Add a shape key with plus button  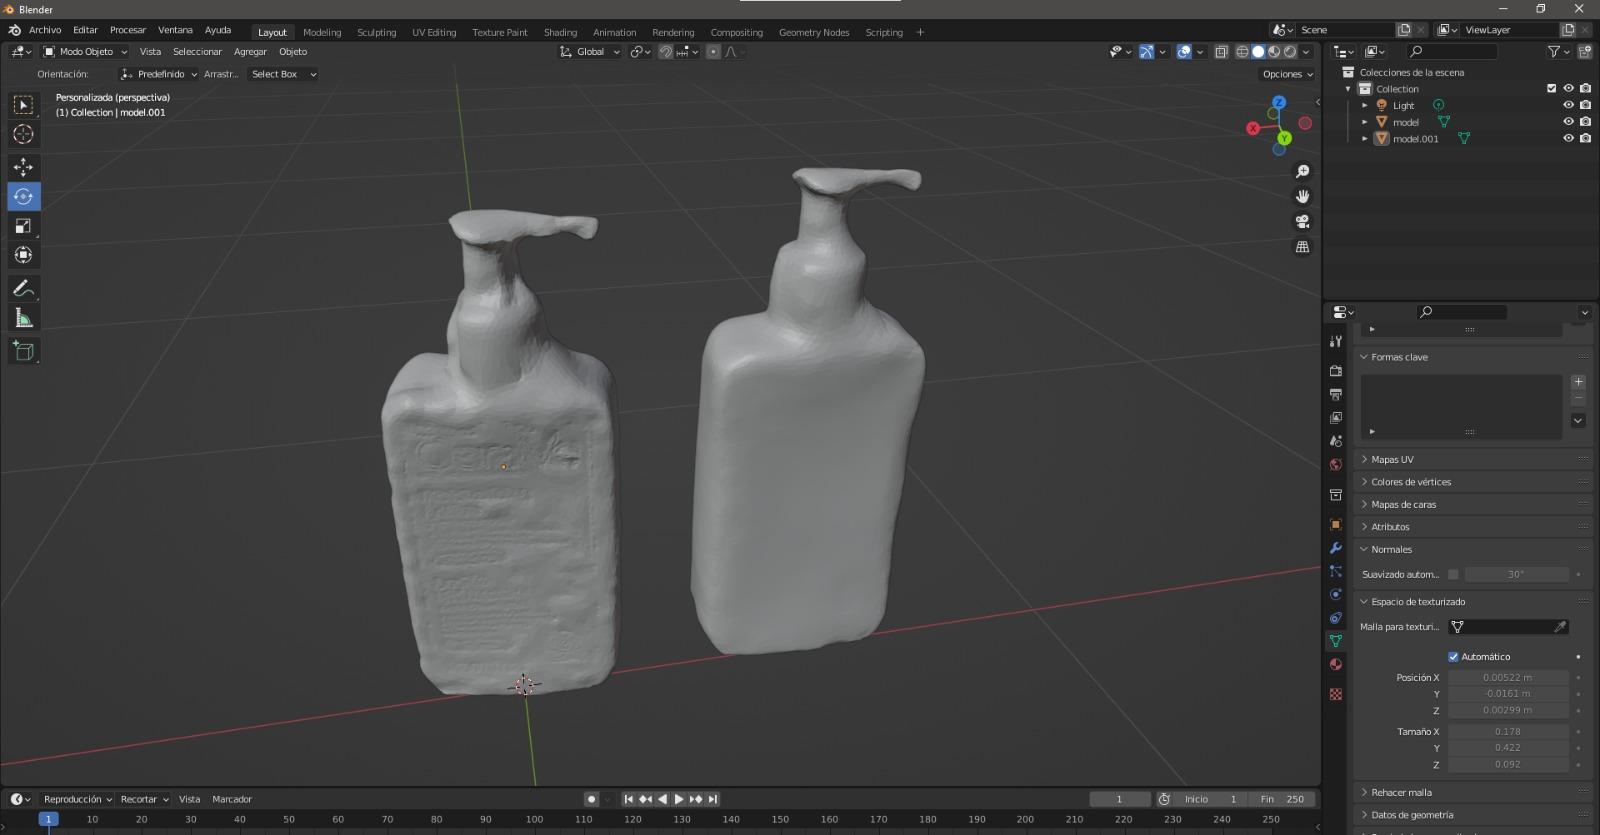tap(1578, 382)
